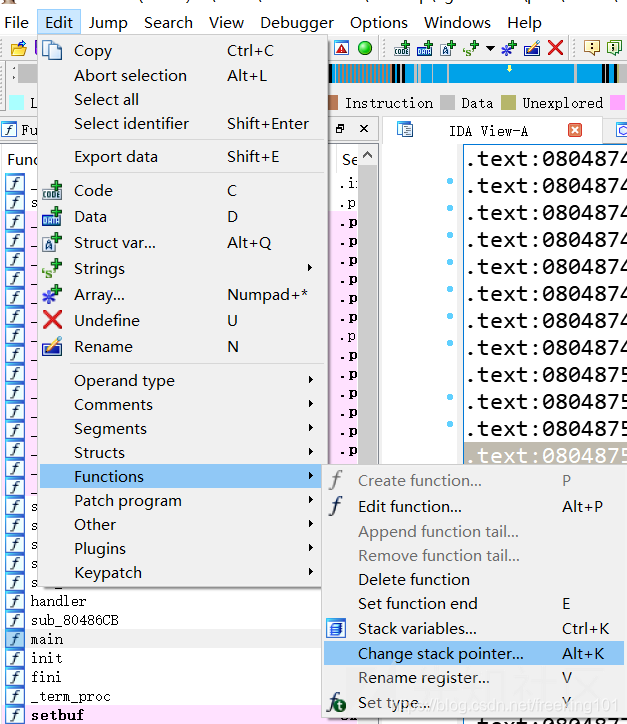This screenshot has height=724, width=627.
Task: Click the green circle run icon
Action: [x=365, y=48]
